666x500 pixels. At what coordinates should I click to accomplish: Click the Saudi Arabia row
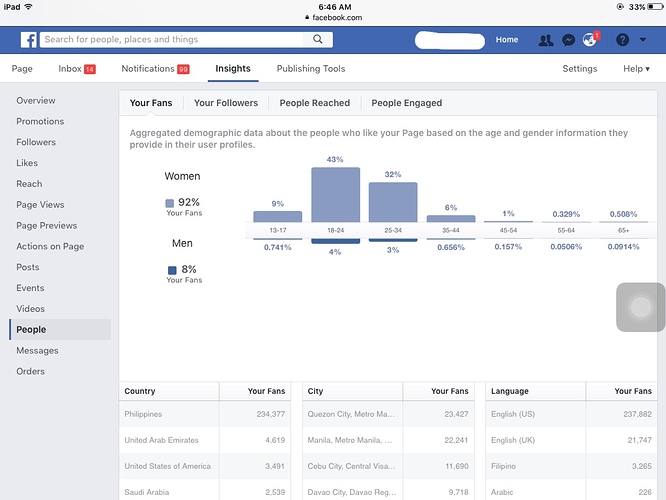click(205, 491)
